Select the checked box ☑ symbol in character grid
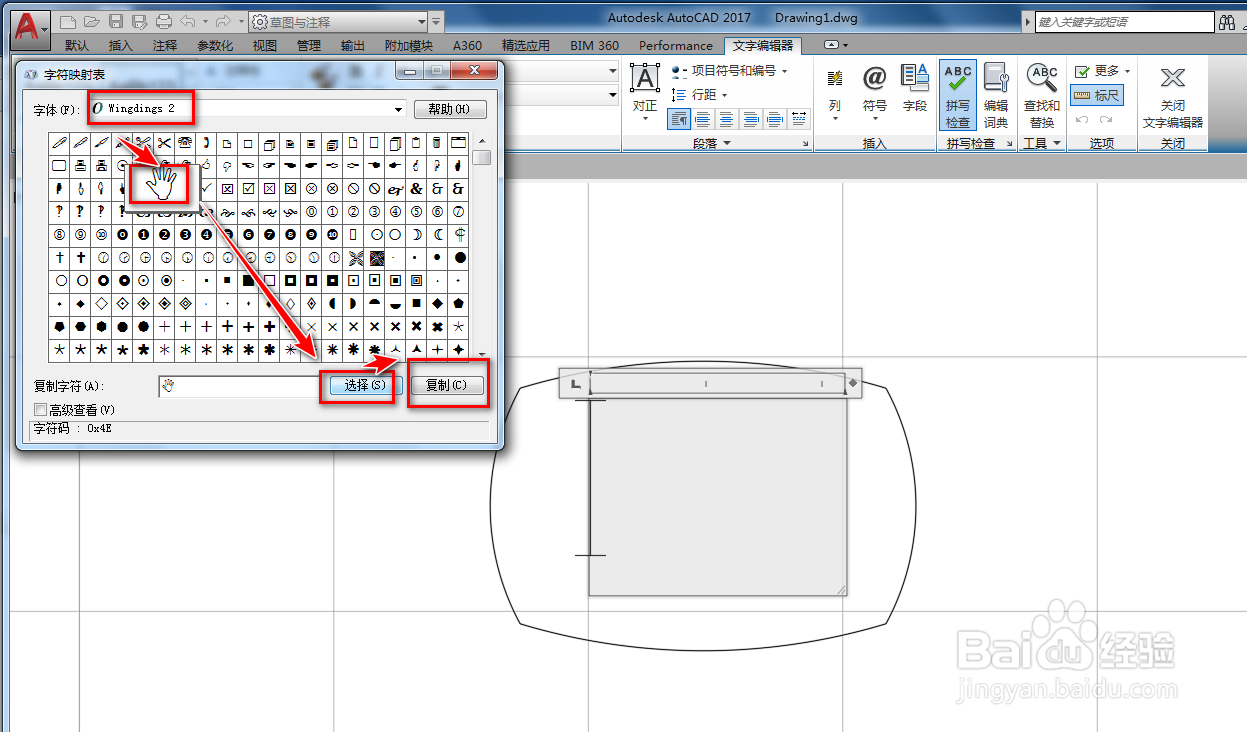The image size is (1247, 732). click(x=248, y=188)
